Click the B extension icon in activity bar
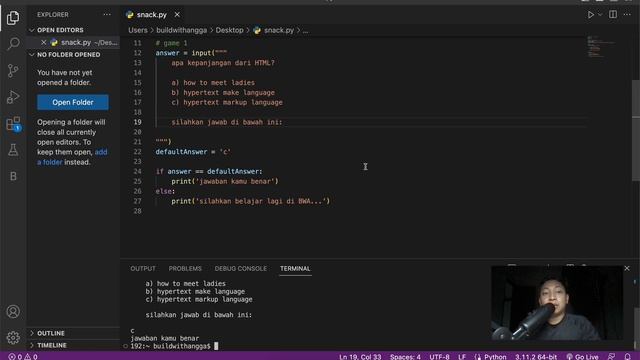 [x=13, y=176]
